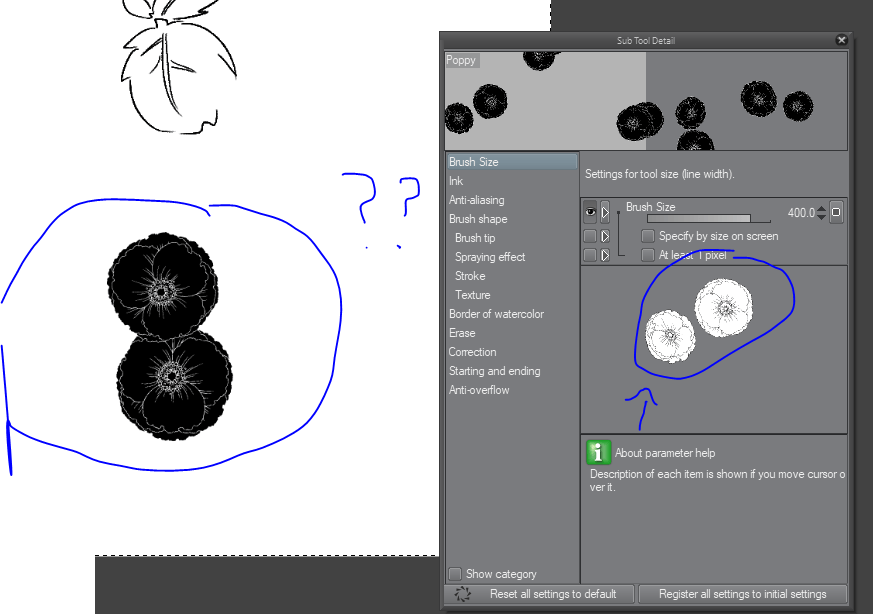Enable Specify by size on screen checkbox

point(648,236)
